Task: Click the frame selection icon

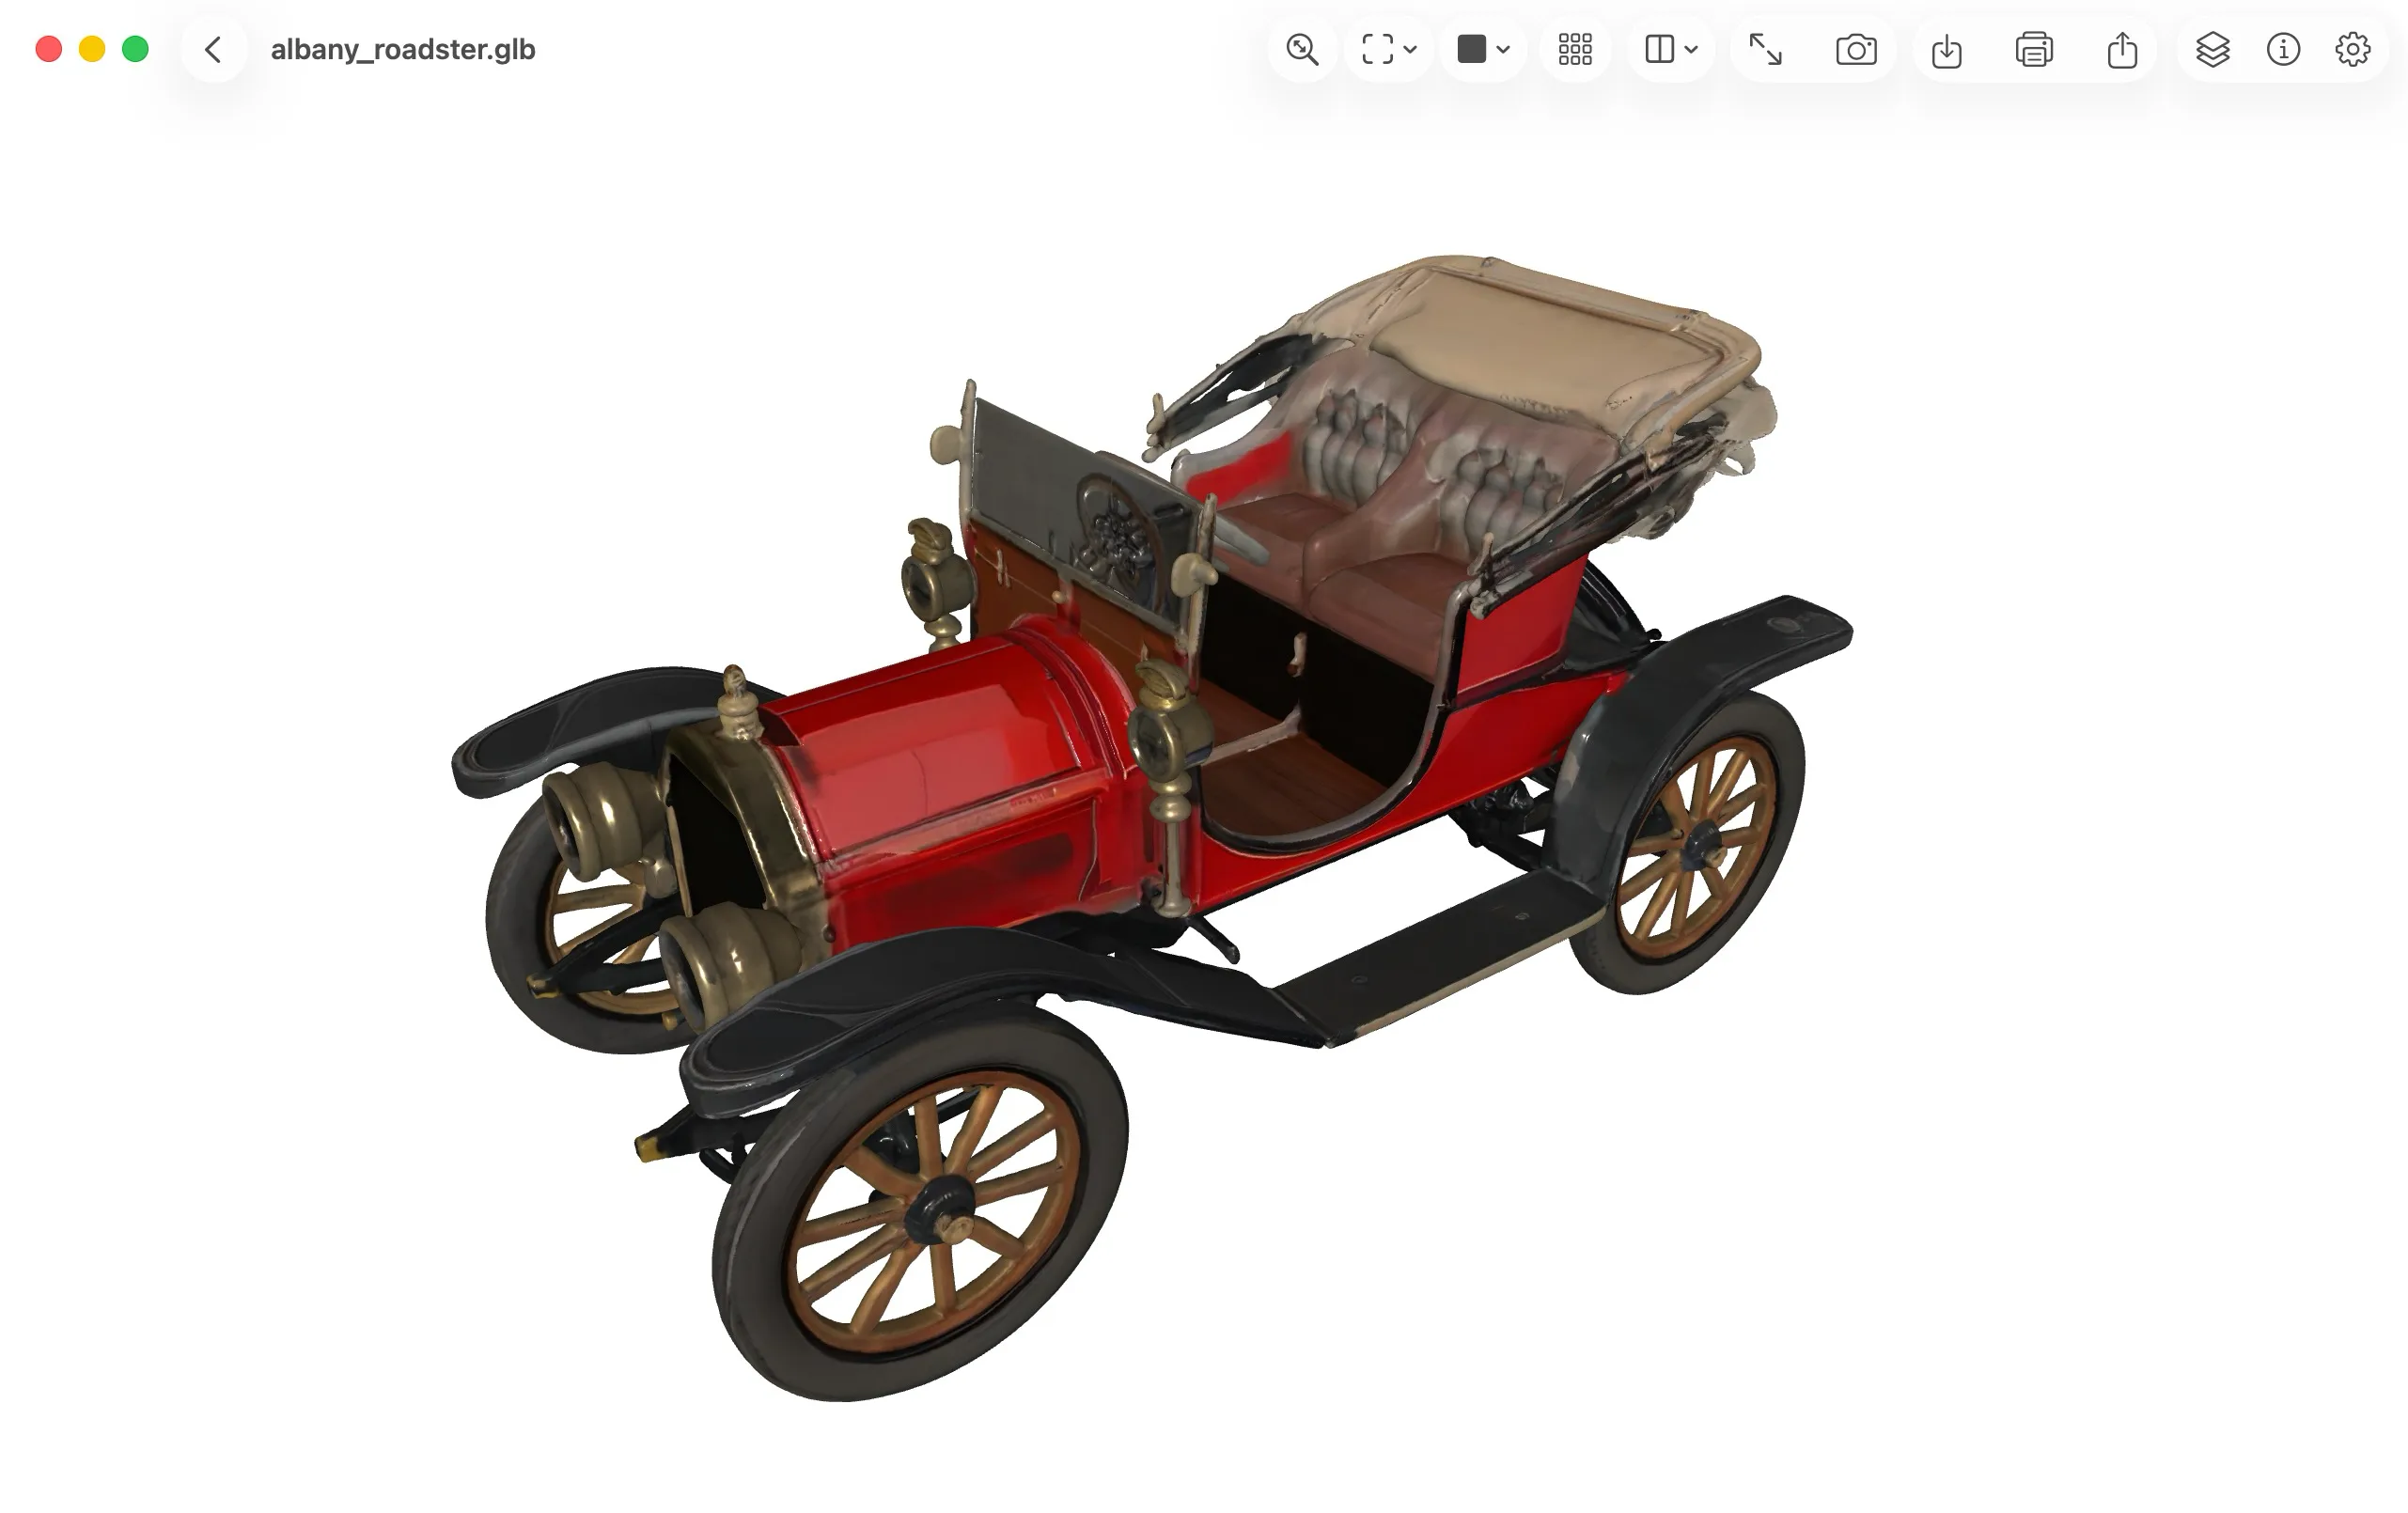Action: tap(1378, 49)
